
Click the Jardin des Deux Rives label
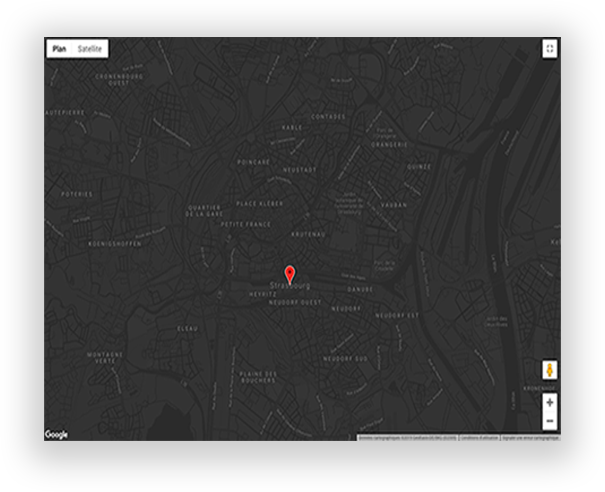497,321
